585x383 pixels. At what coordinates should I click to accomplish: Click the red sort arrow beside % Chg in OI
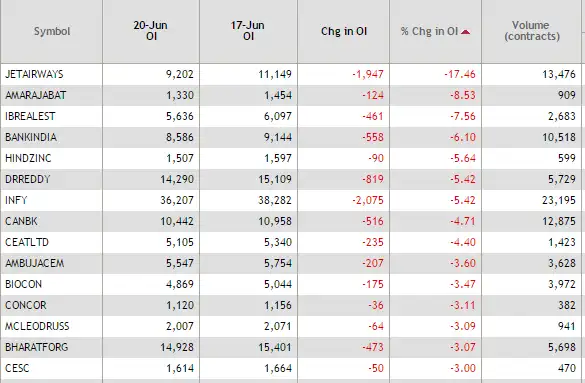point(465,32)
